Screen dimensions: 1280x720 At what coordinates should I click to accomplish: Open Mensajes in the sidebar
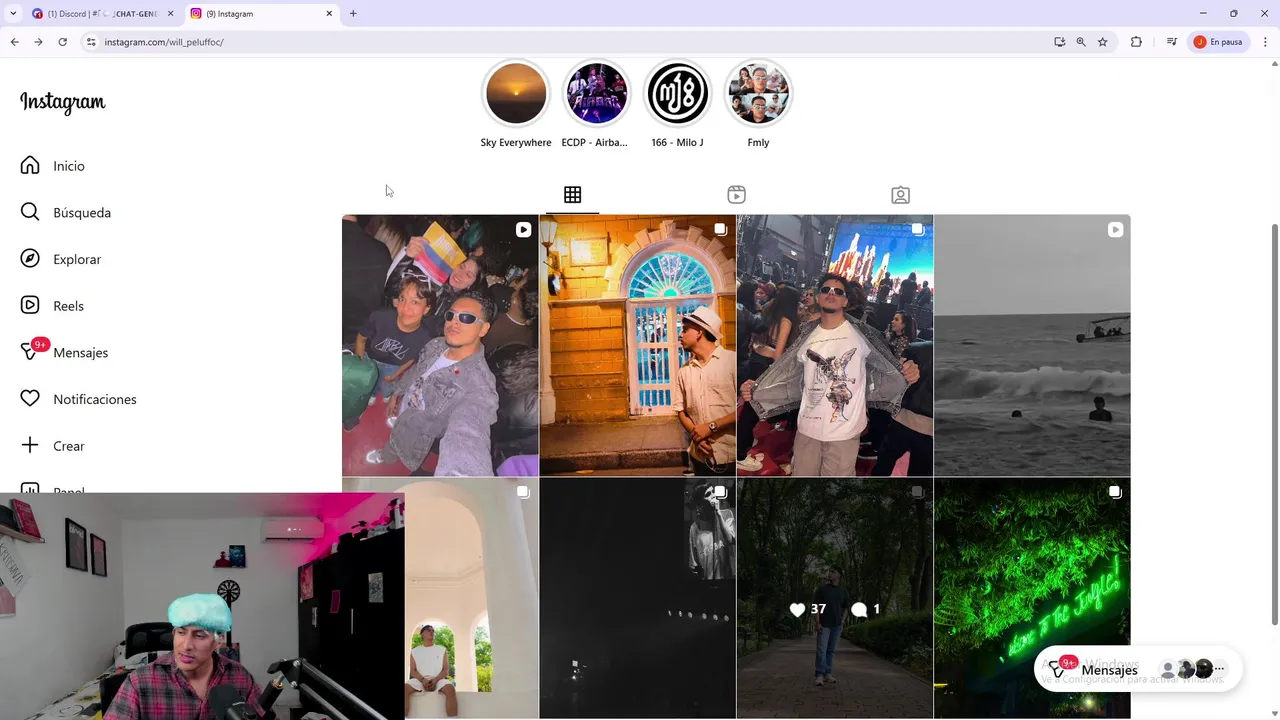64,352
